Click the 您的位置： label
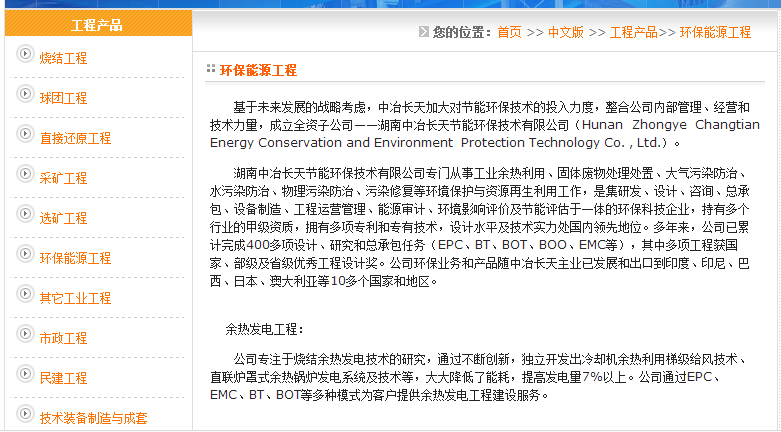The width and height of the screenshot is (781, 432). coord(463,32)
